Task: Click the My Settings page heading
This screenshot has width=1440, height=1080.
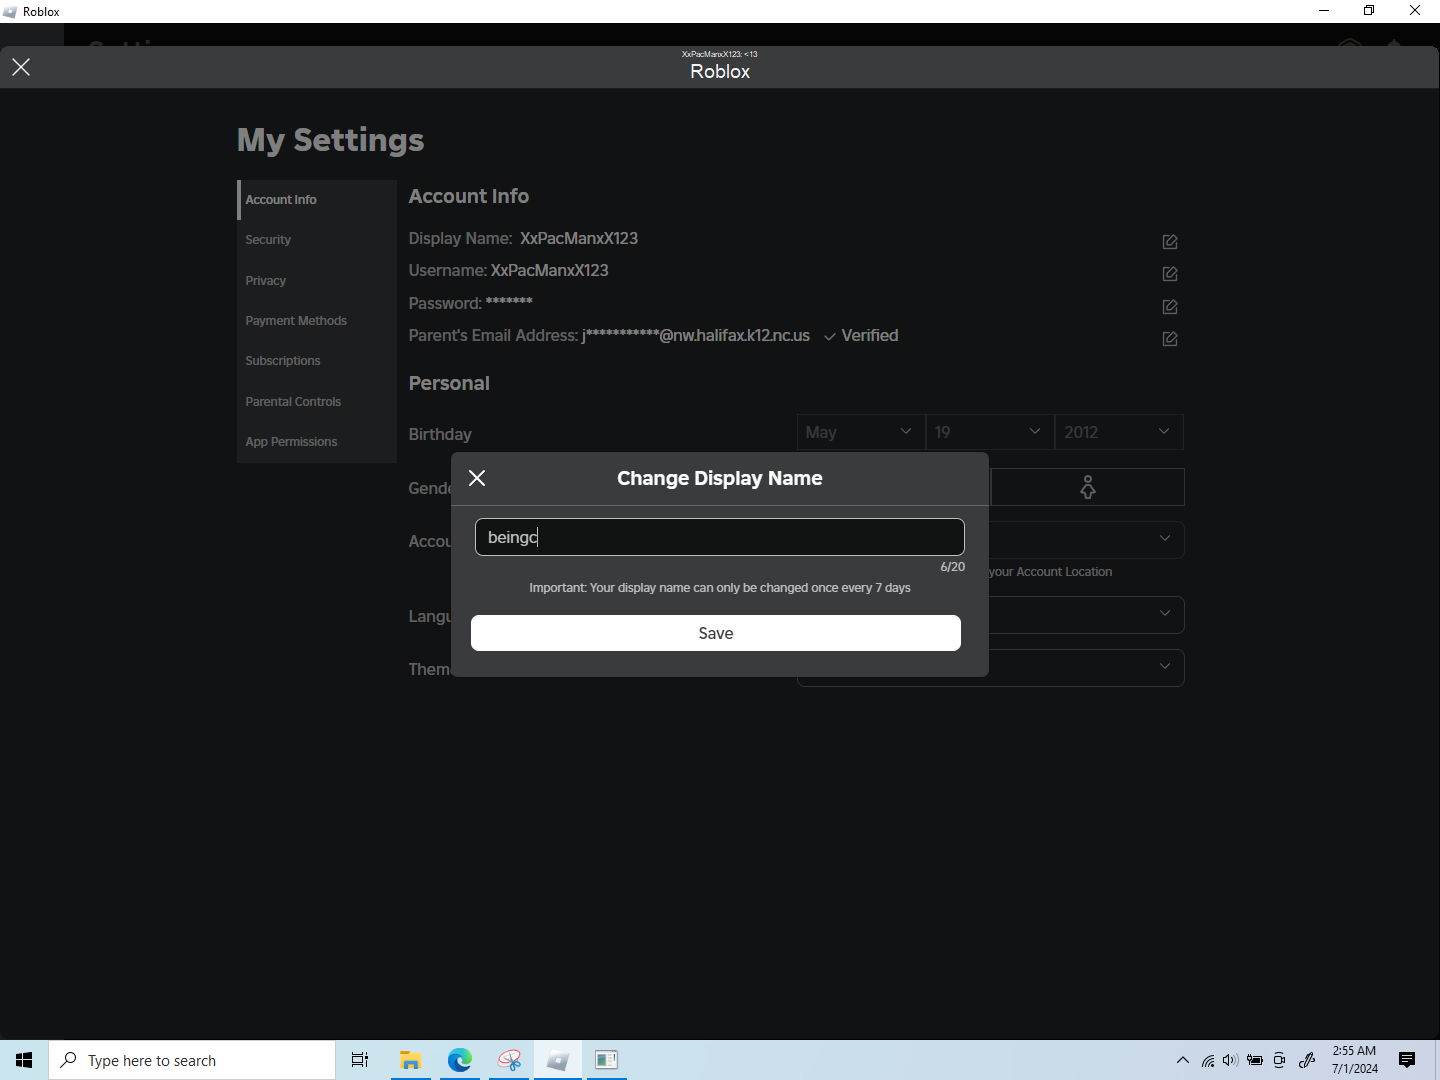Action: click(x=331, y=140)
